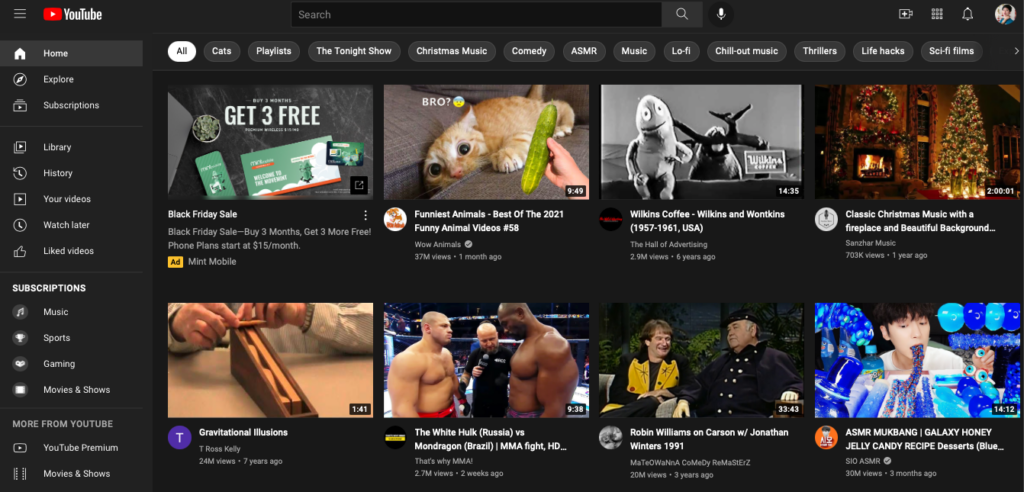Select the Lo-fi filter chip
Image resolution: width=1024 pixels, height=492 pixels.
[x=681, y=51]
